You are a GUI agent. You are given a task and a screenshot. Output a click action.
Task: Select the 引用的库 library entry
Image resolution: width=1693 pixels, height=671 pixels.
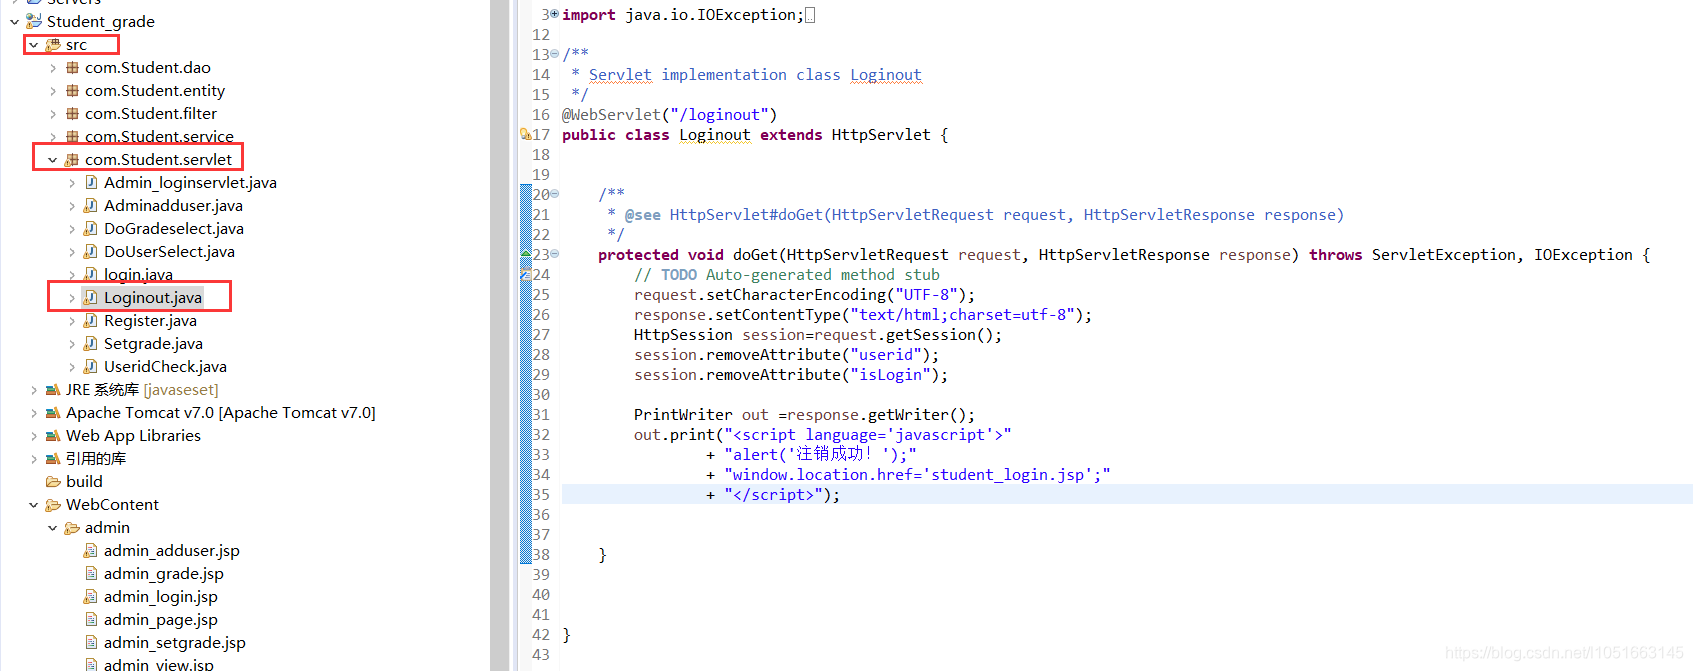coord(96,459)
